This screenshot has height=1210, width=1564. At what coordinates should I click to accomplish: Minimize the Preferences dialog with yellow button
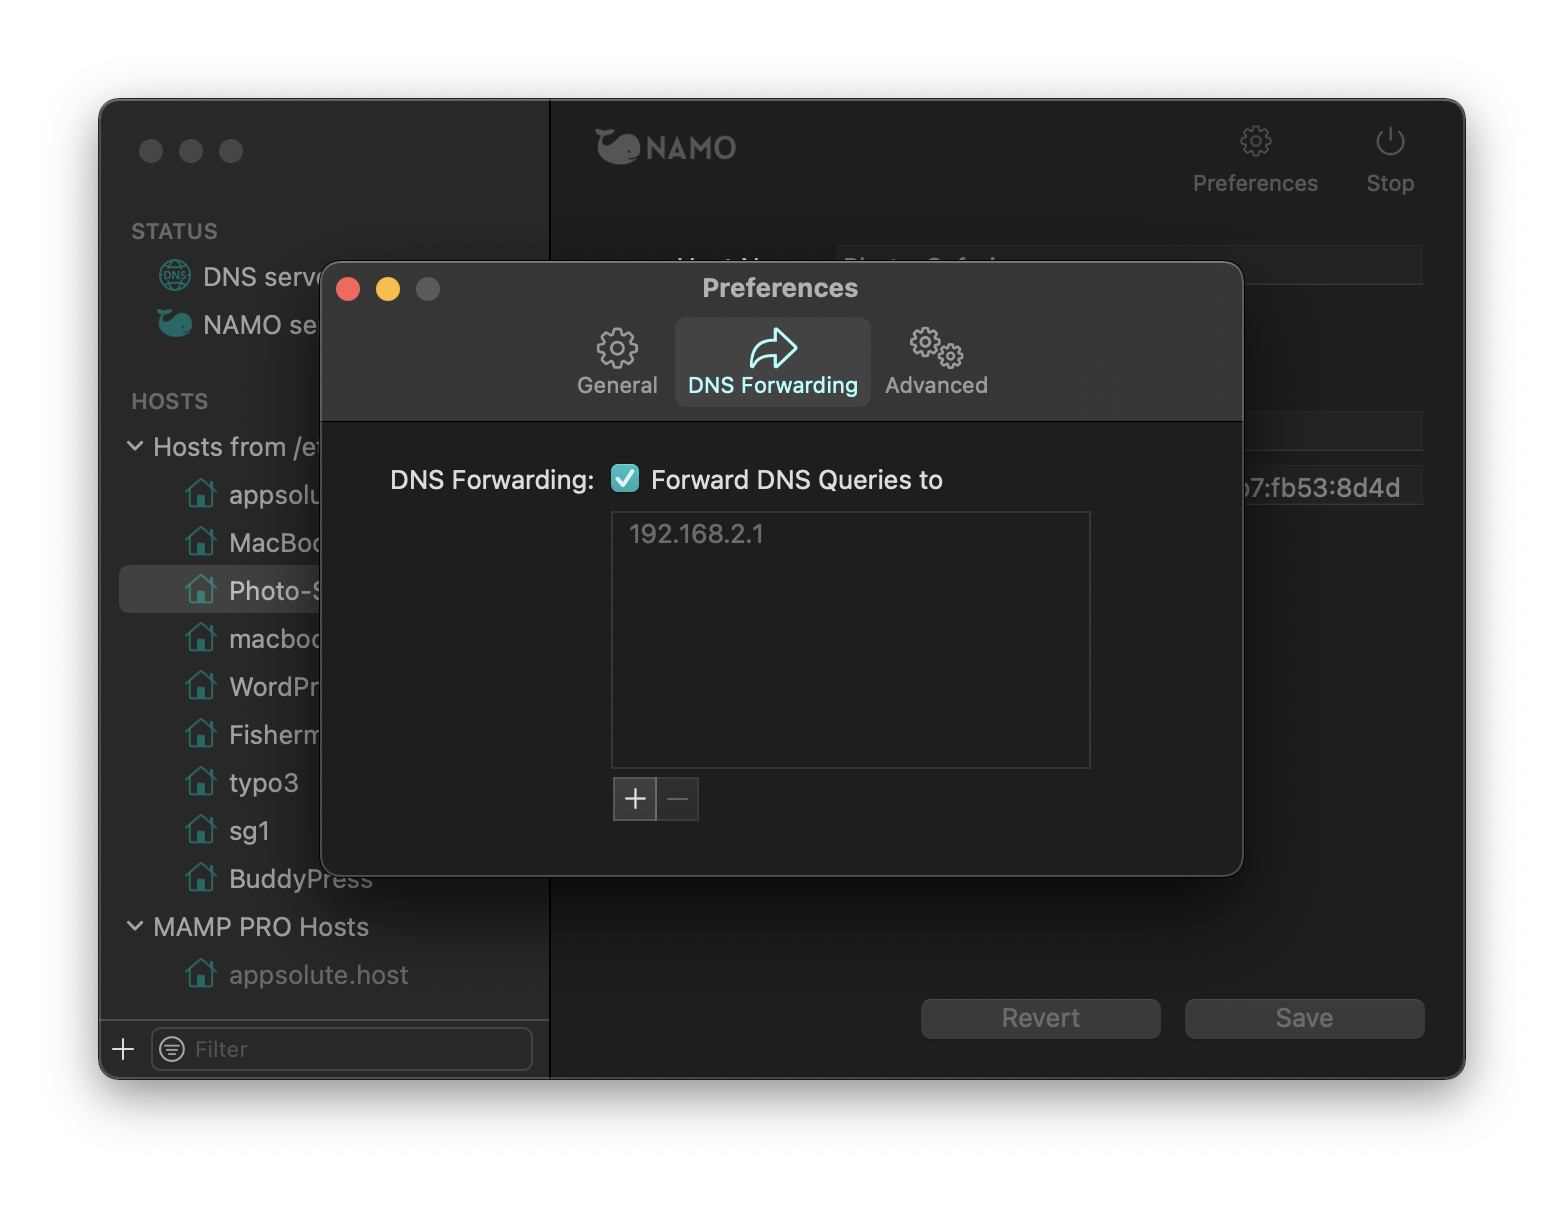tap(388, 289)
